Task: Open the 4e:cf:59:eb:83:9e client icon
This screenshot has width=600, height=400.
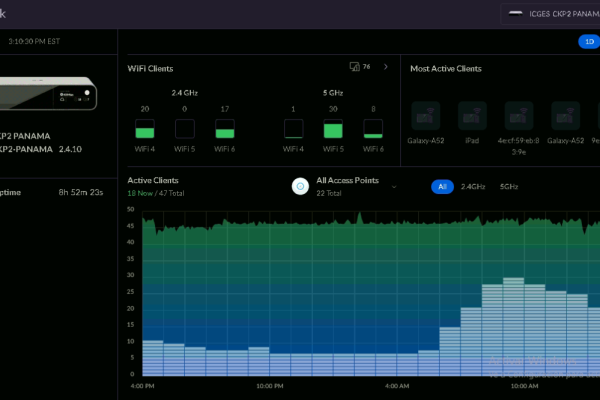Action: click(x=519, y=116)
